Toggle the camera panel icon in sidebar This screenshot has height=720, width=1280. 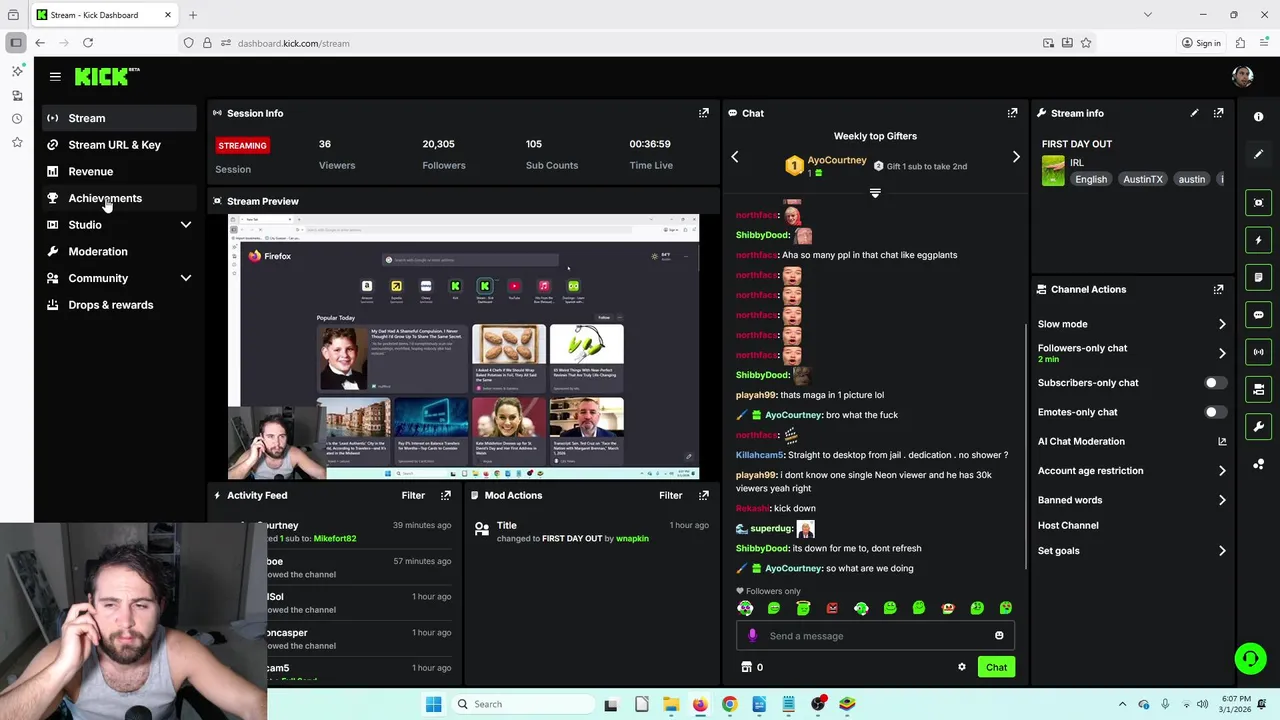[1258, 389]
